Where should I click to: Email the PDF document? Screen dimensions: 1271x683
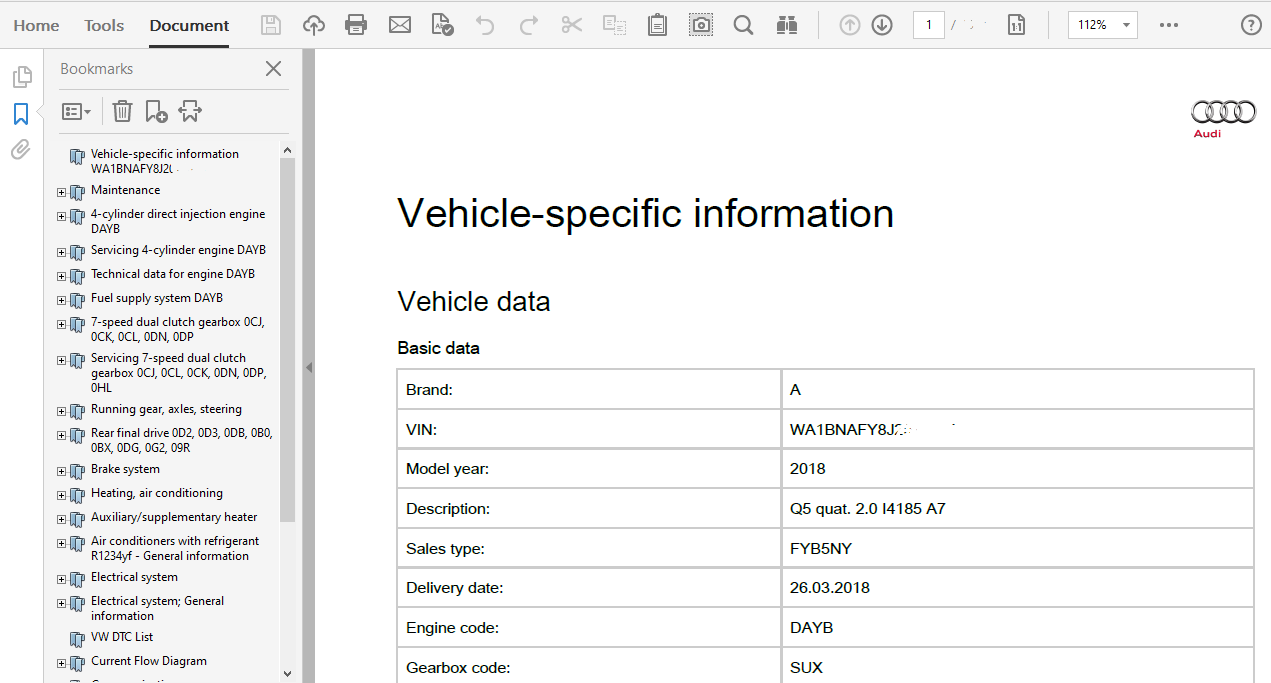[x=400, y=25]
